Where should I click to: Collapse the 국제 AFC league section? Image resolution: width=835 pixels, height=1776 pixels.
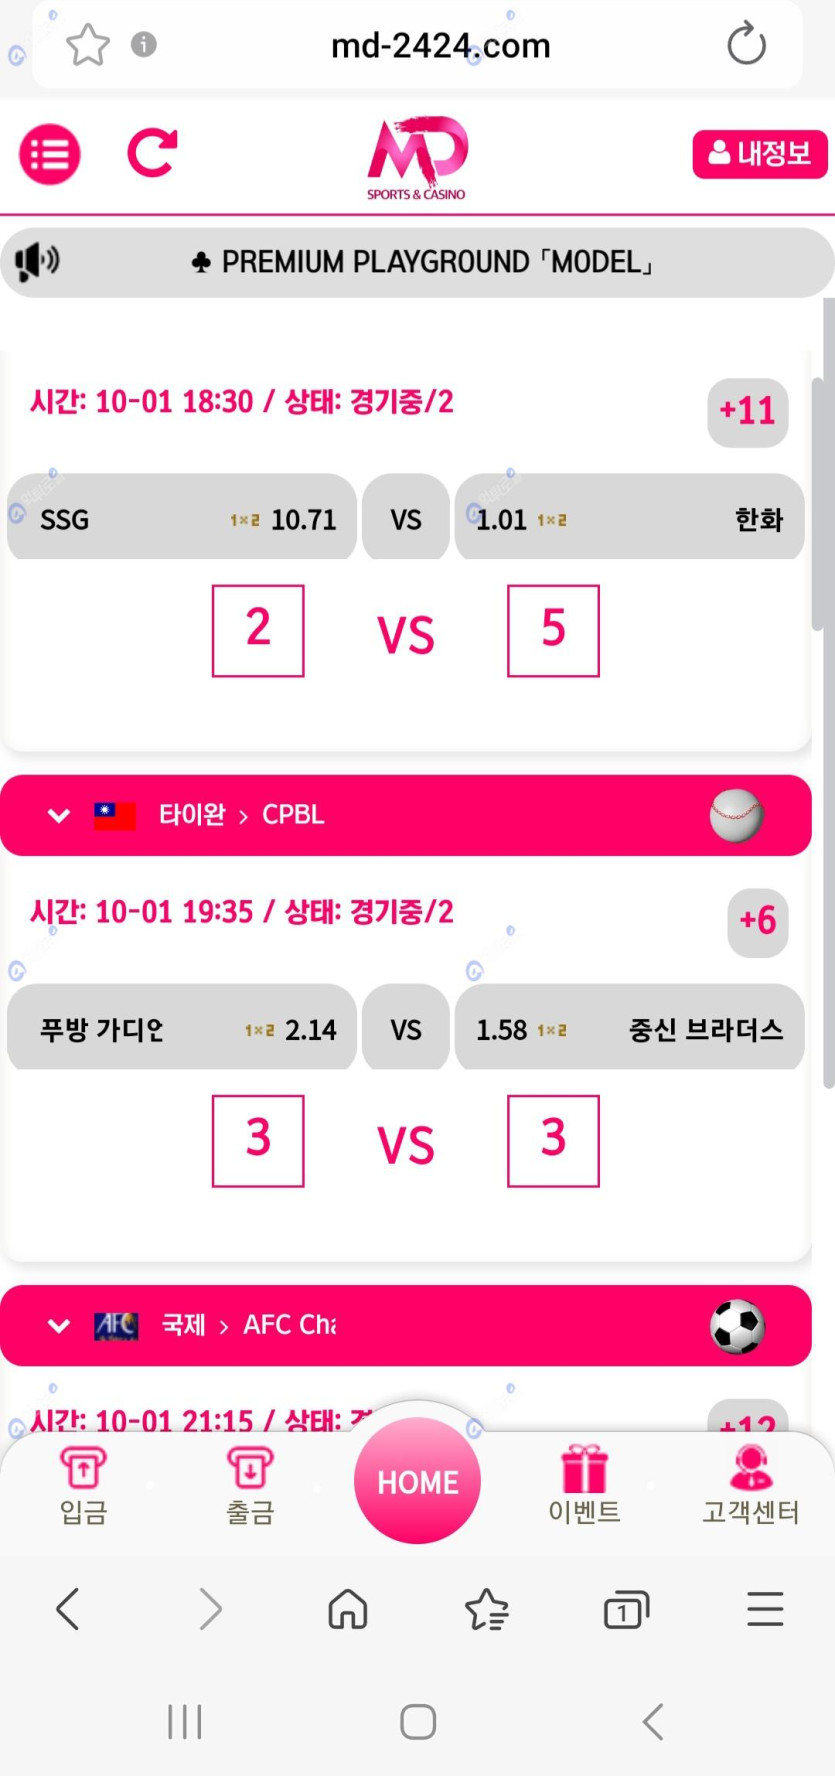pyautogui.click(x=59, y=1326)
